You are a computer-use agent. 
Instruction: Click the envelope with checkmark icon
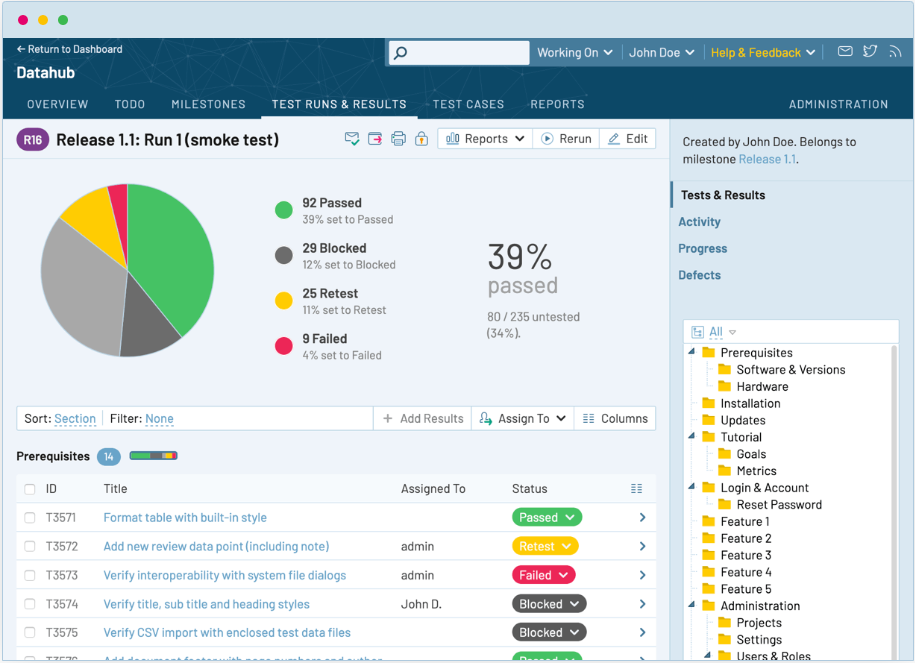352,139
